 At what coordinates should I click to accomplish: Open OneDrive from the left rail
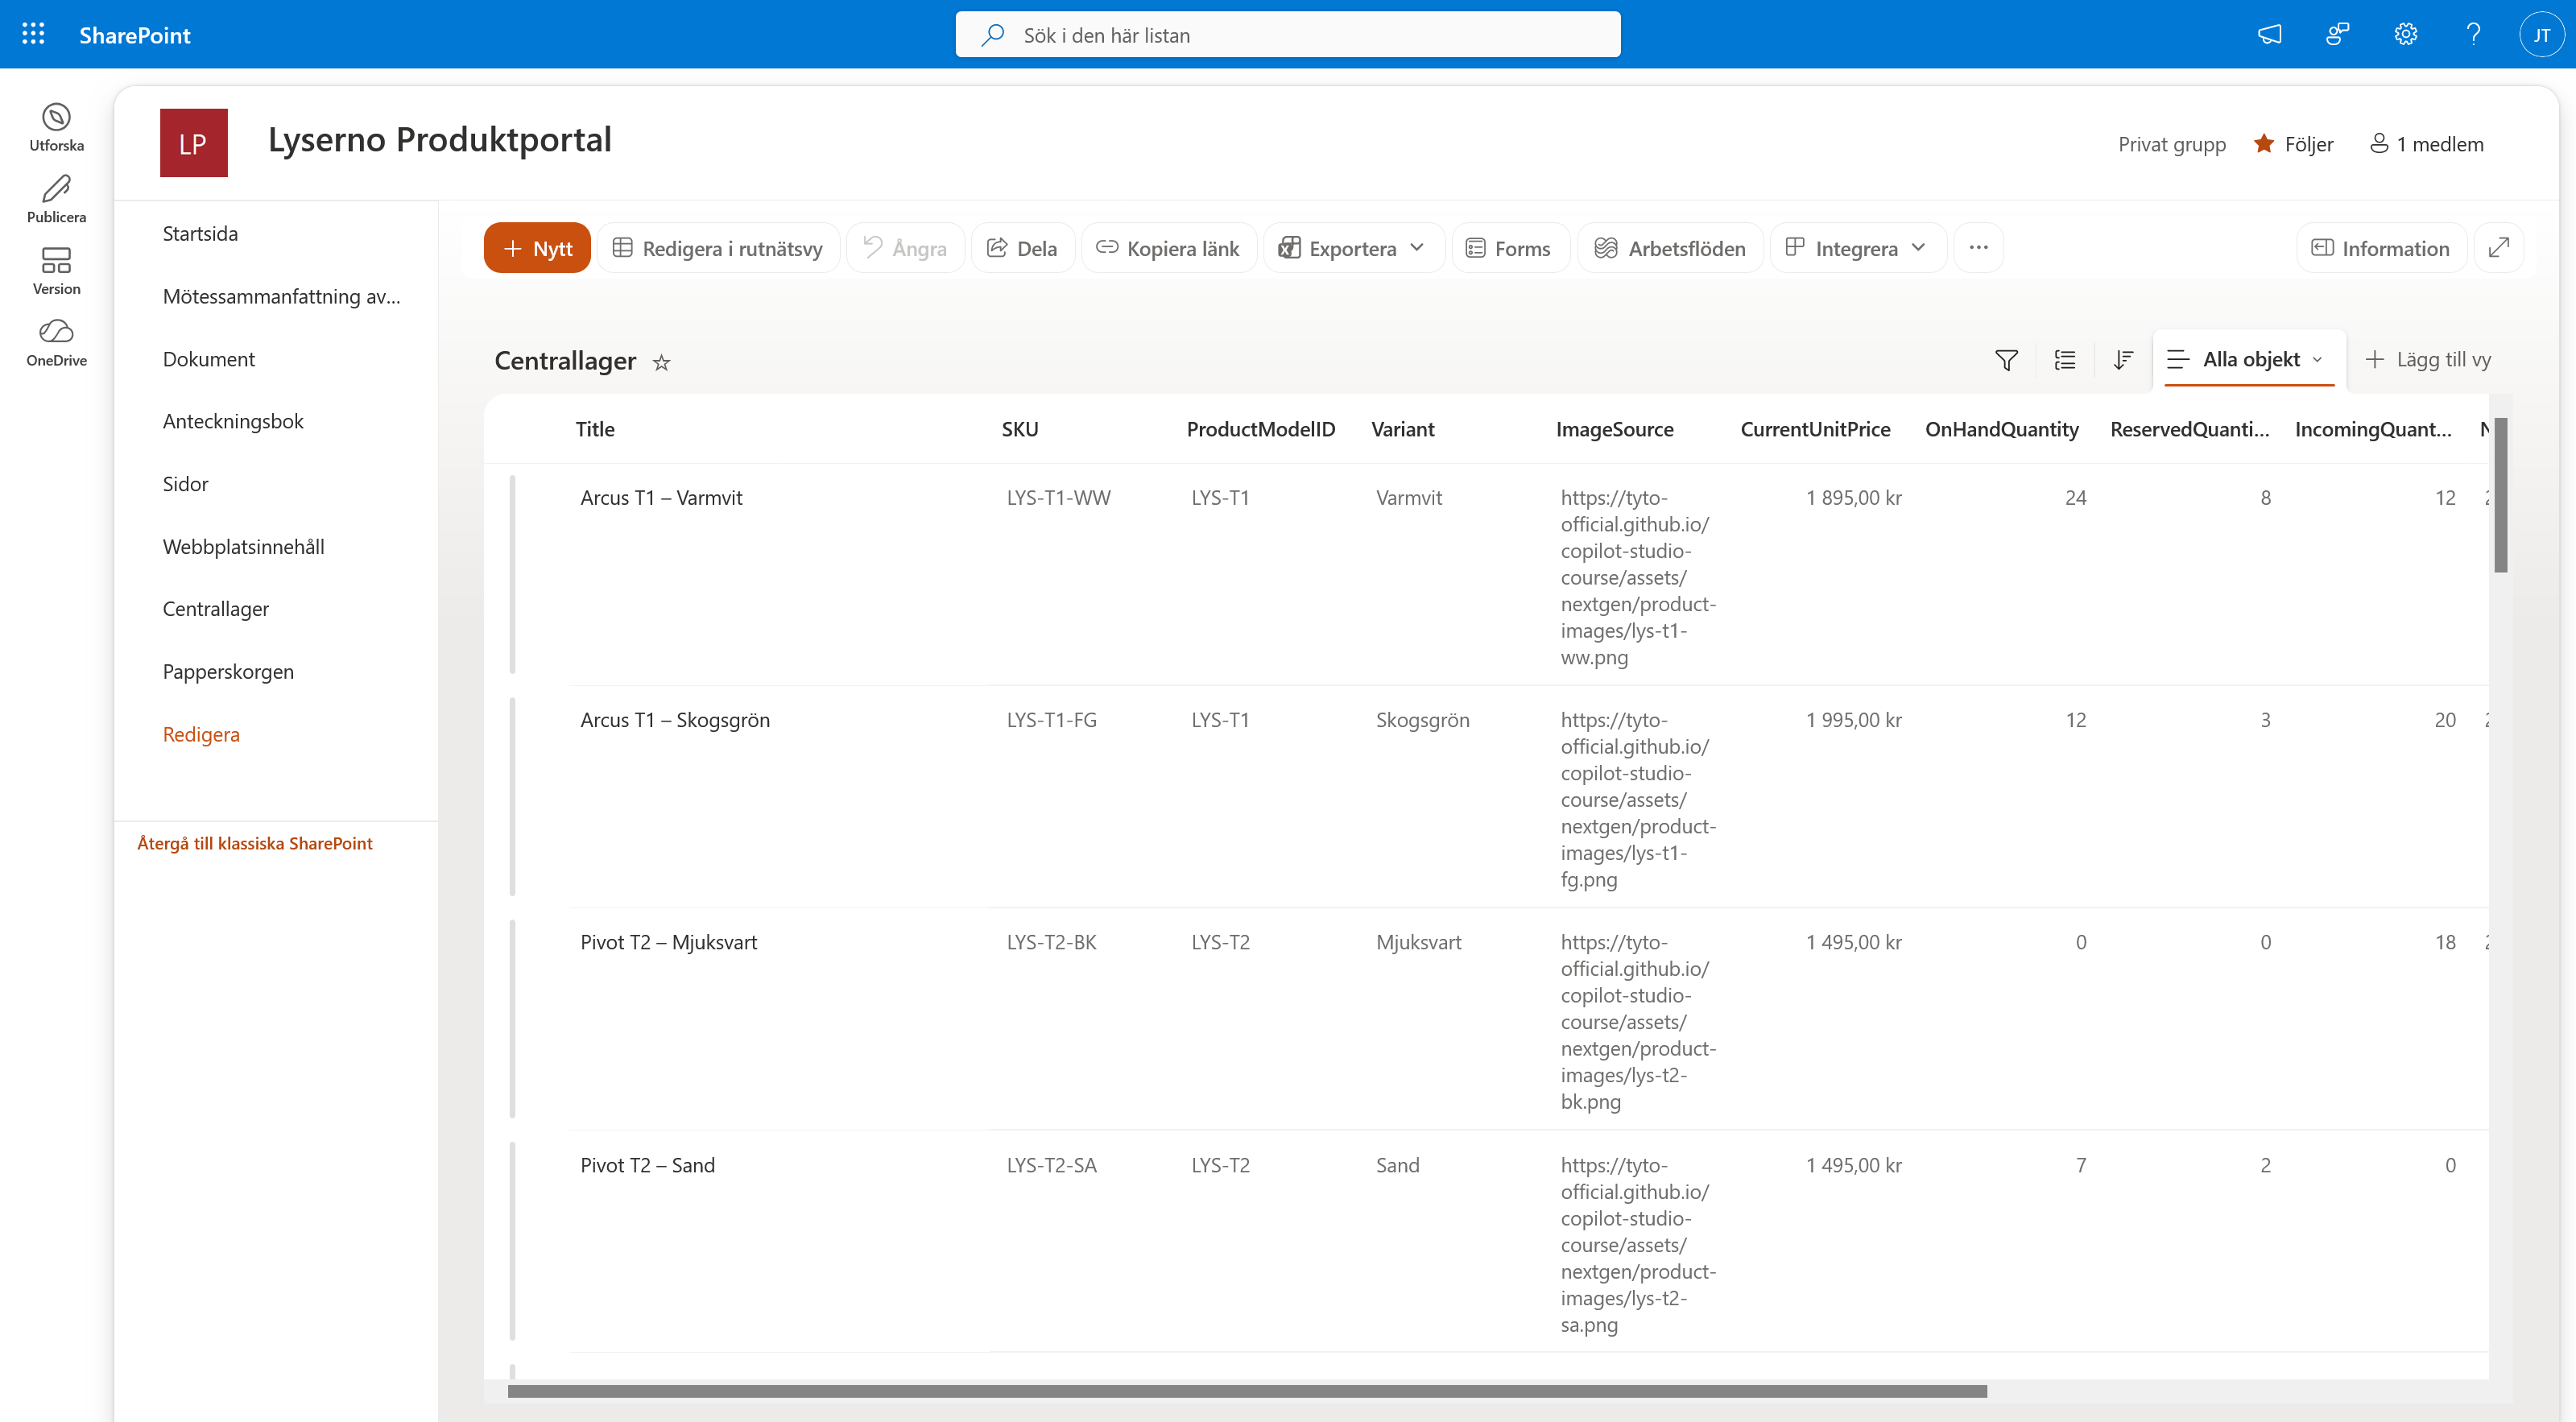pos(56,342)
